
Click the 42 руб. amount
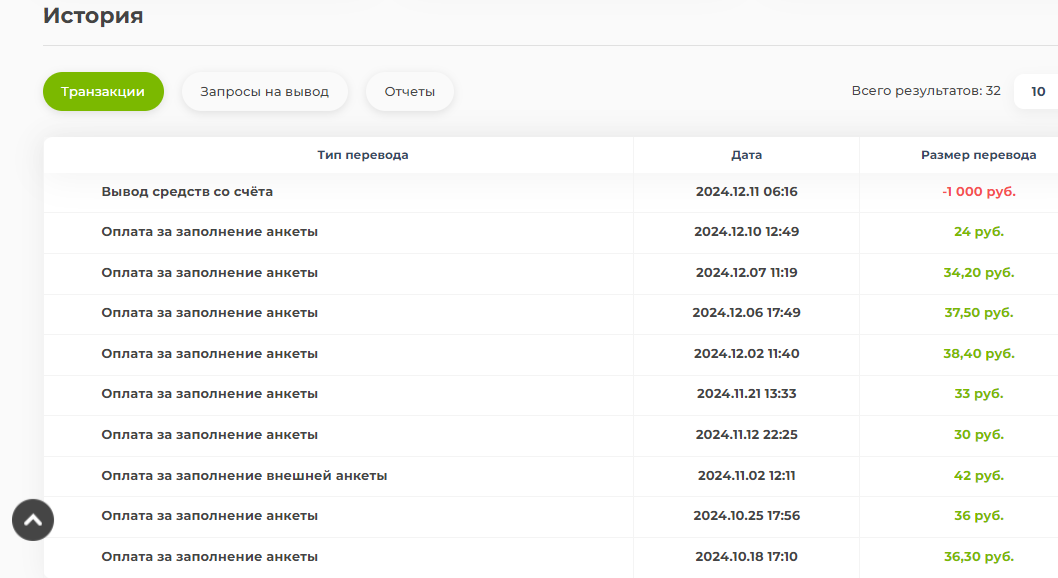pyautogui.click(x=978, y=475)
